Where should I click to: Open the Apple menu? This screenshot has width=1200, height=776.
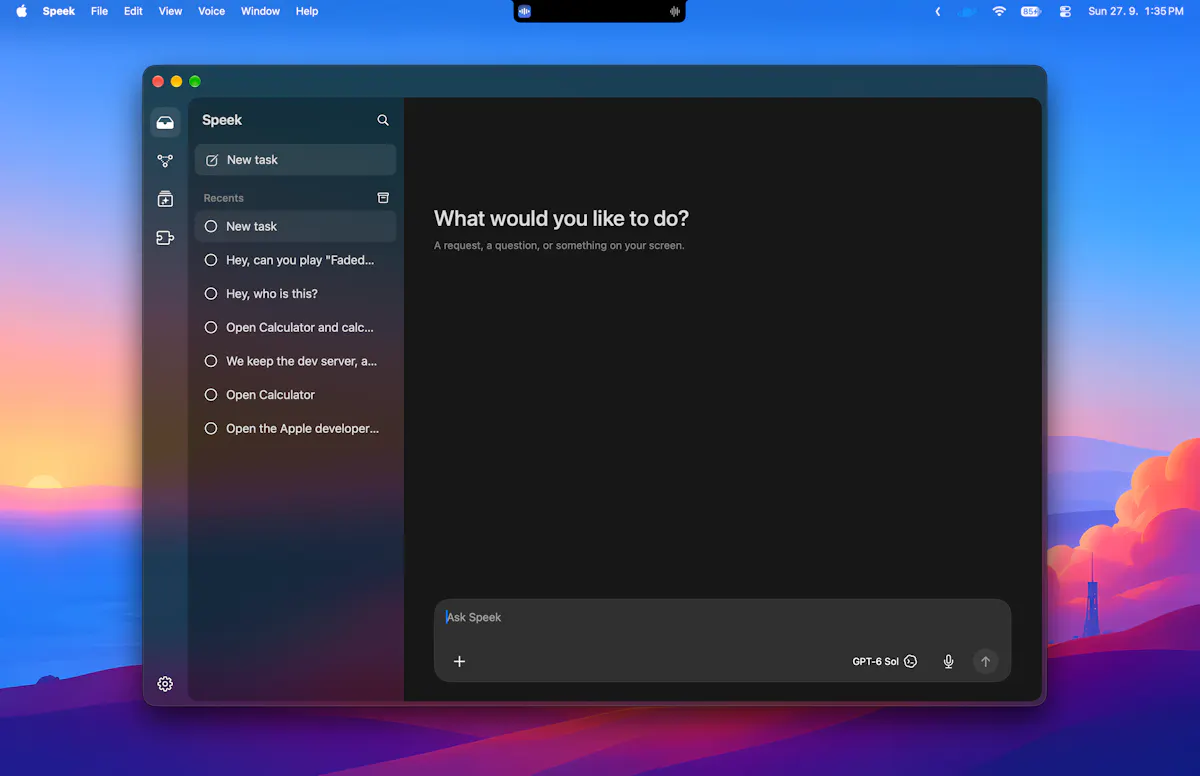pyautogui.click(x=21, y=11)
